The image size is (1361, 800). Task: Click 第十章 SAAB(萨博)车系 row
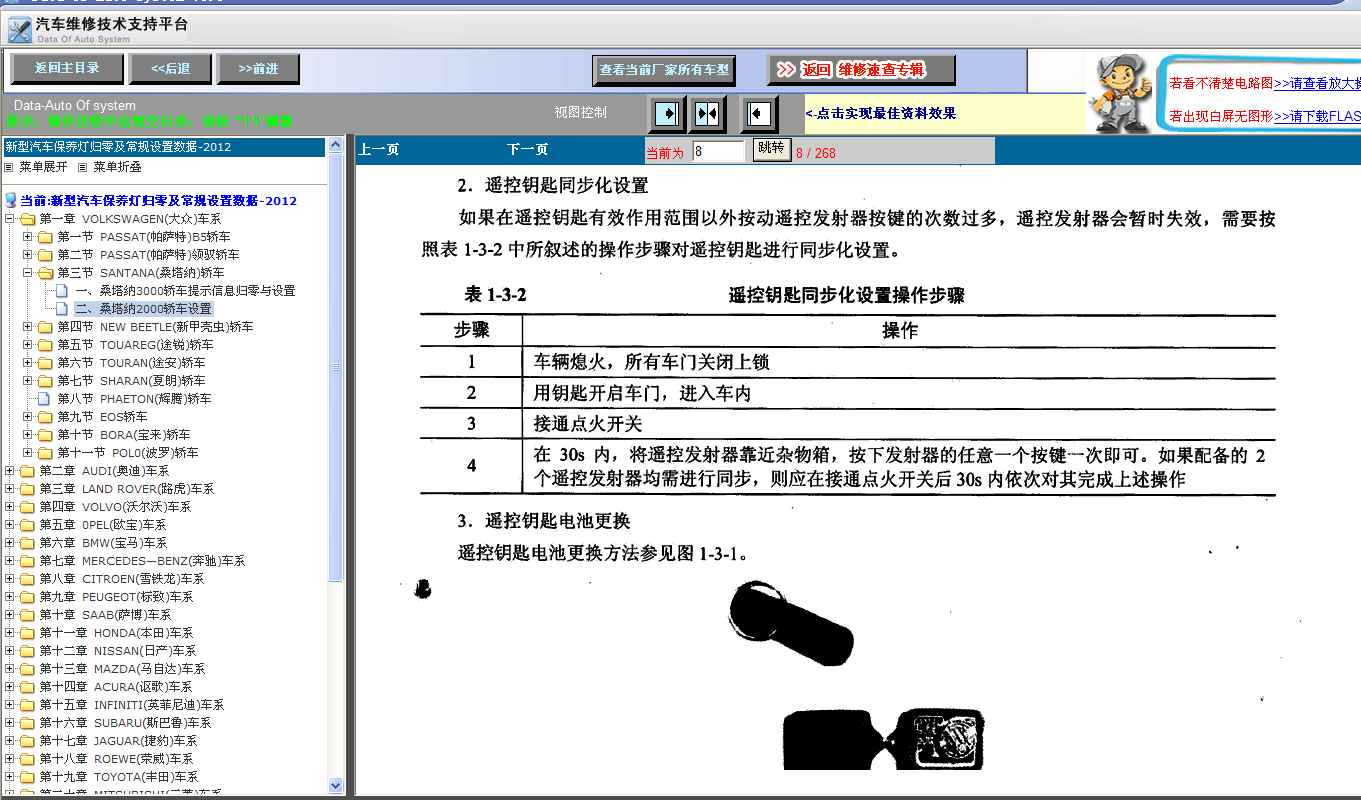[105, 615]
